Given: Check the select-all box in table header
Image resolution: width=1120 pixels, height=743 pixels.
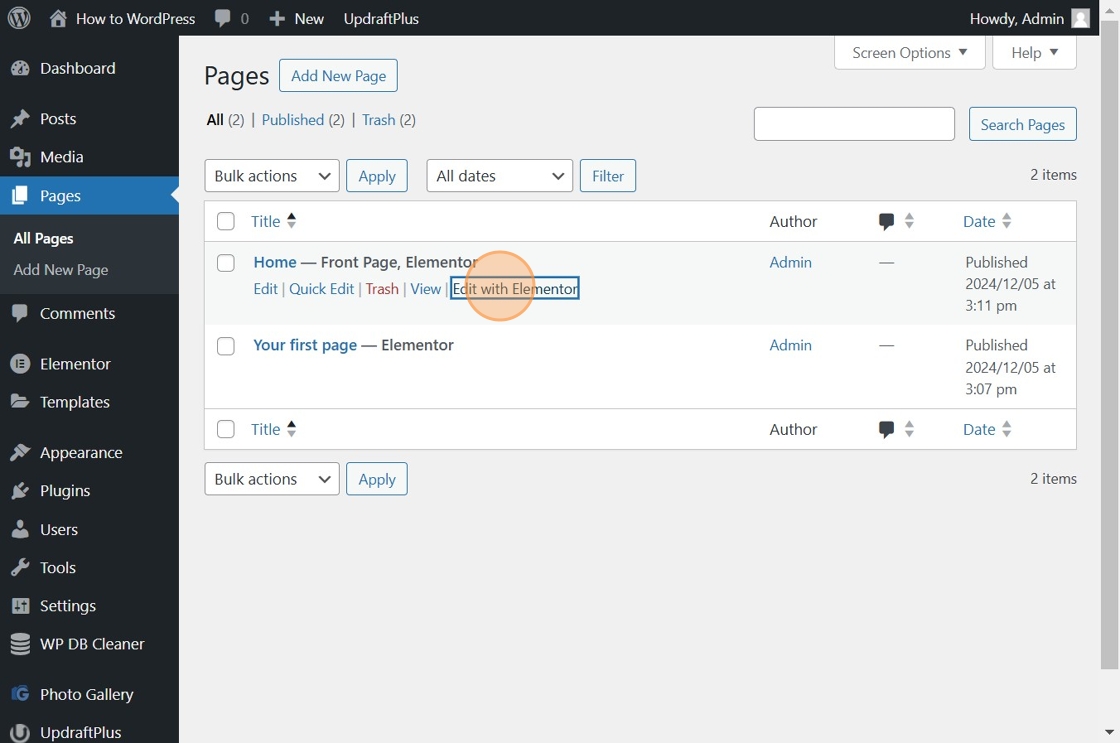Looking at the screenshot, I should tap(226, 221).
